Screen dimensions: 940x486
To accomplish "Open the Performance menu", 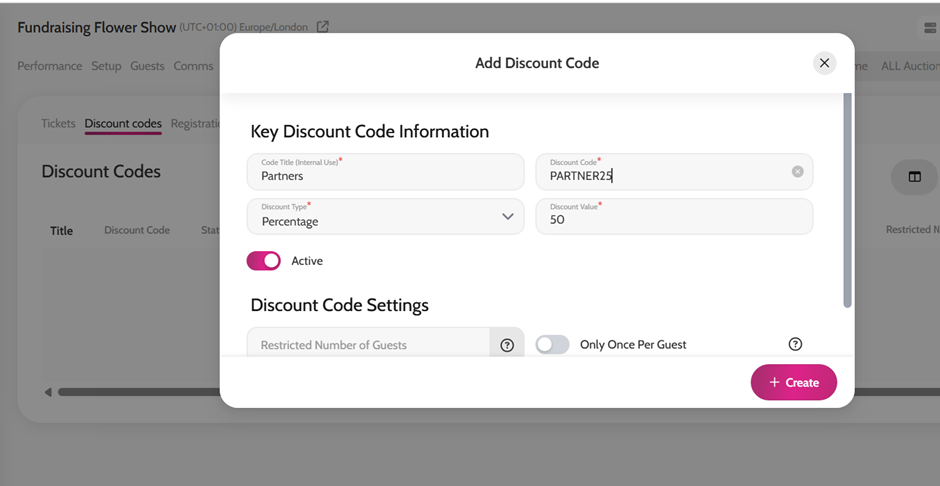I will pos(50,66).
